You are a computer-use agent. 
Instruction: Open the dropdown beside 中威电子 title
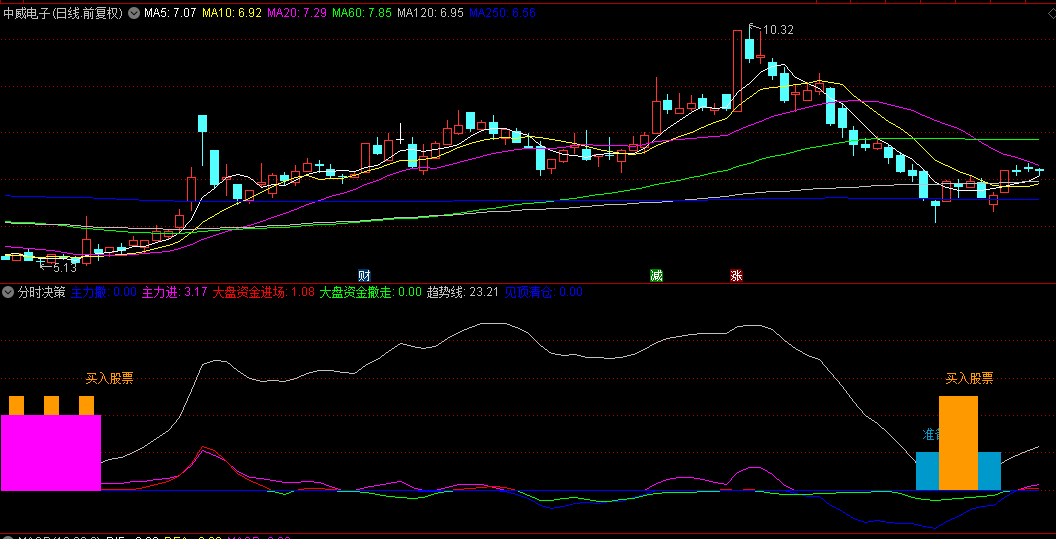tap(134, 14)
